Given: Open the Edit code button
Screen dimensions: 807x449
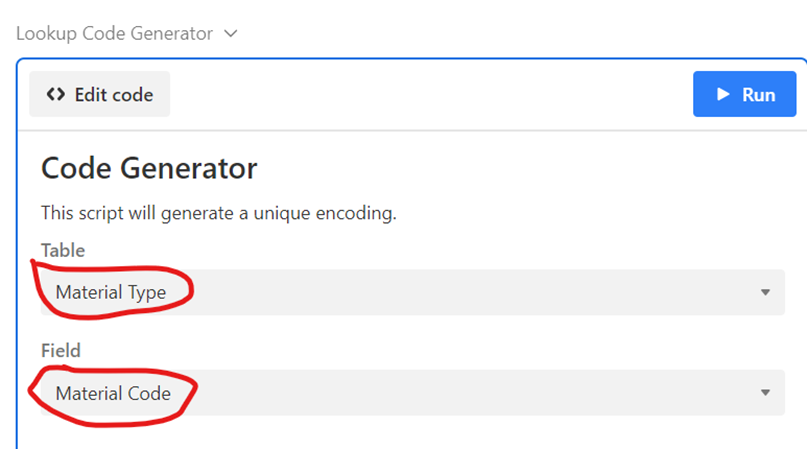Looking at the screenshot, I should tap(99, 95).
